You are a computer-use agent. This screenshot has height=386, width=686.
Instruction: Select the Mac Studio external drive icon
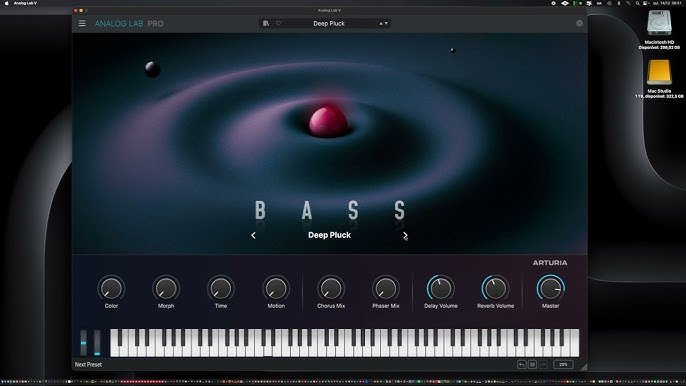point(659,73)
